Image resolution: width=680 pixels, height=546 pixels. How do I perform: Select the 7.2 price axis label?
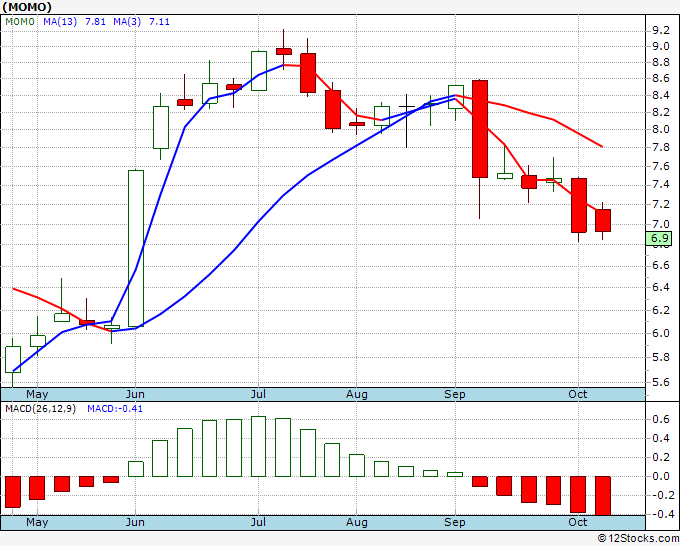661,204
